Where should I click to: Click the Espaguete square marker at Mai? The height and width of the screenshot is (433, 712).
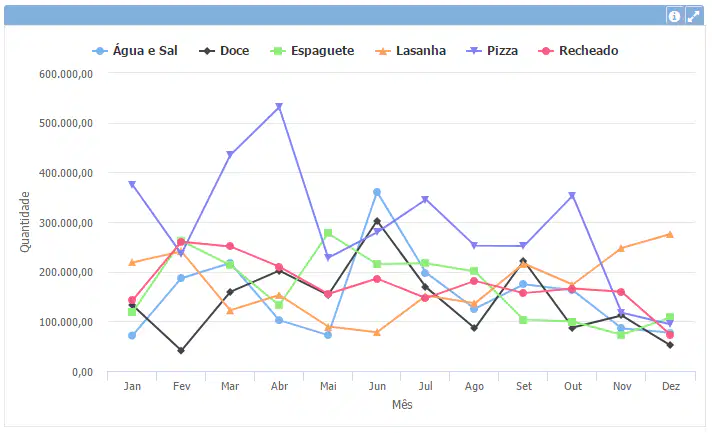point(328,233)
